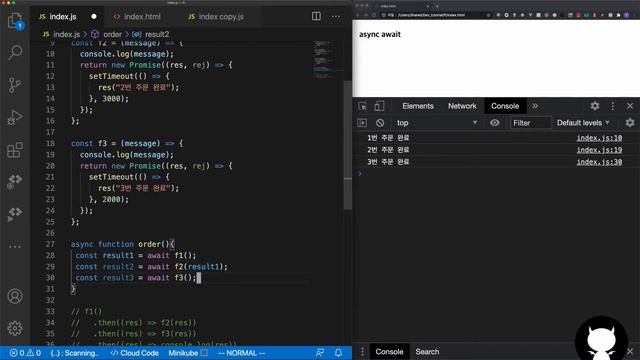
Task: Open the Network tab in DevTools
Action: [x=462, y=106]
